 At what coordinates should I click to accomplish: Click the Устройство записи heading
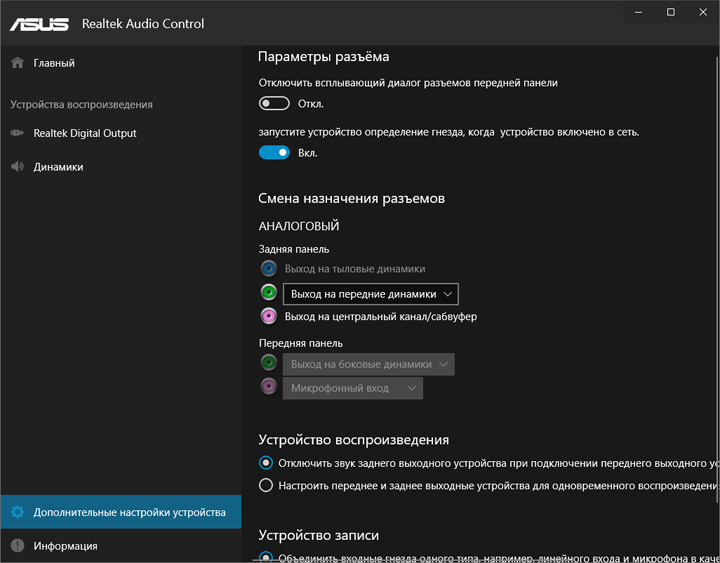tap(319, 535)
